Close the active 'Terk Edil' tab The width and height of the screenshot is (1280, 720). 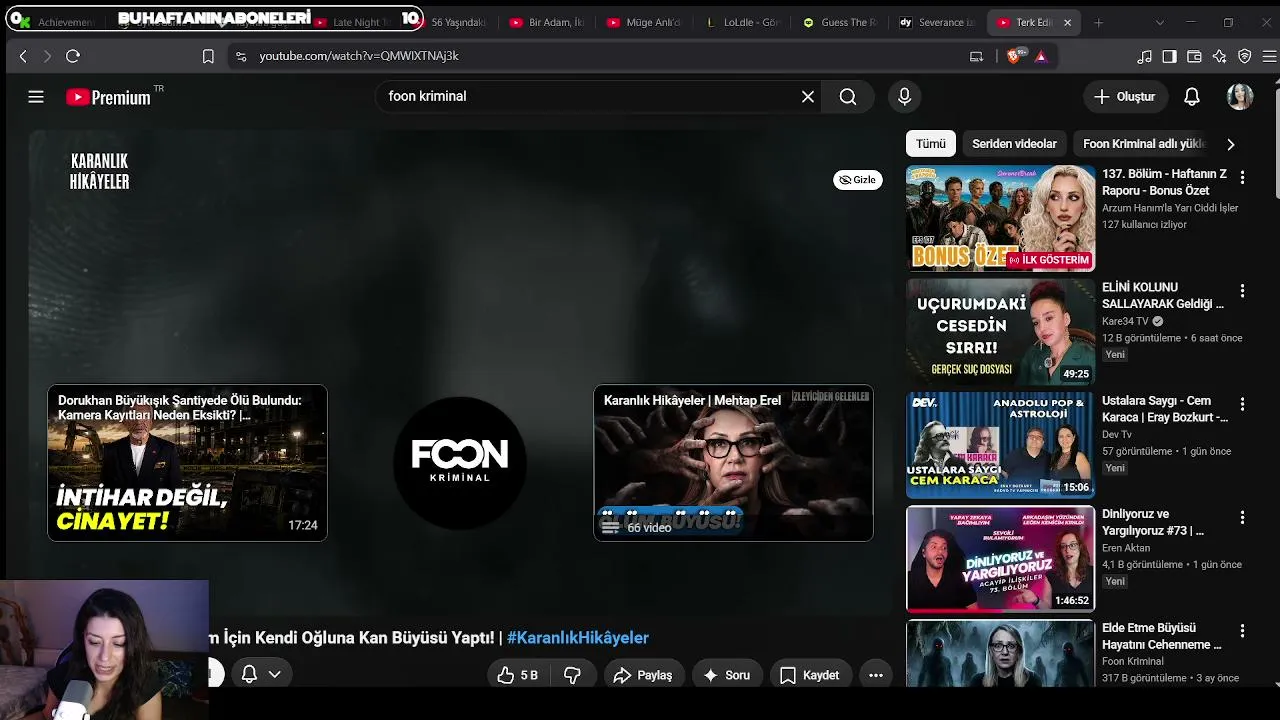pyautogui.click(x=1067, y=22)
